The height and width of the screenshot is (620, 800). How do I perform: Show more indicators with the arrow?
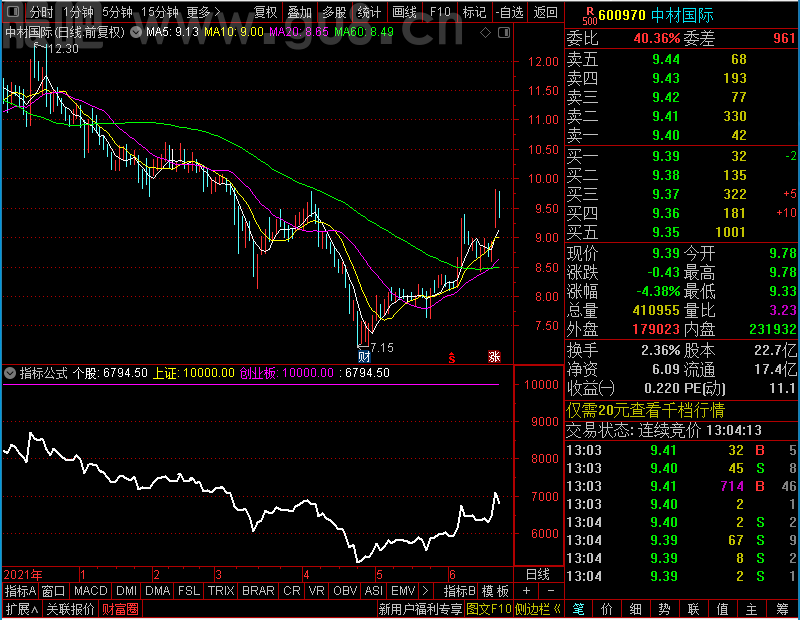pos(426,591)
